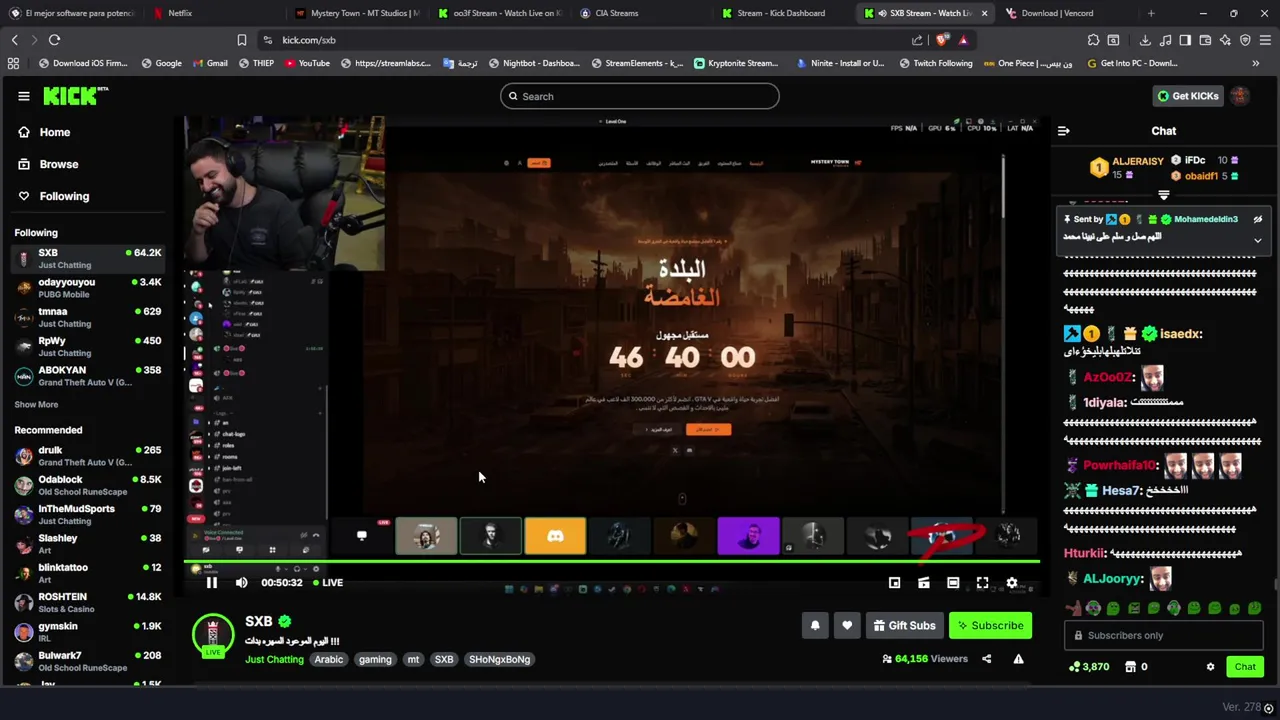This screenshot has width=1280, height=720.
Task: Reload the page
Action: [x=54, y=40]
